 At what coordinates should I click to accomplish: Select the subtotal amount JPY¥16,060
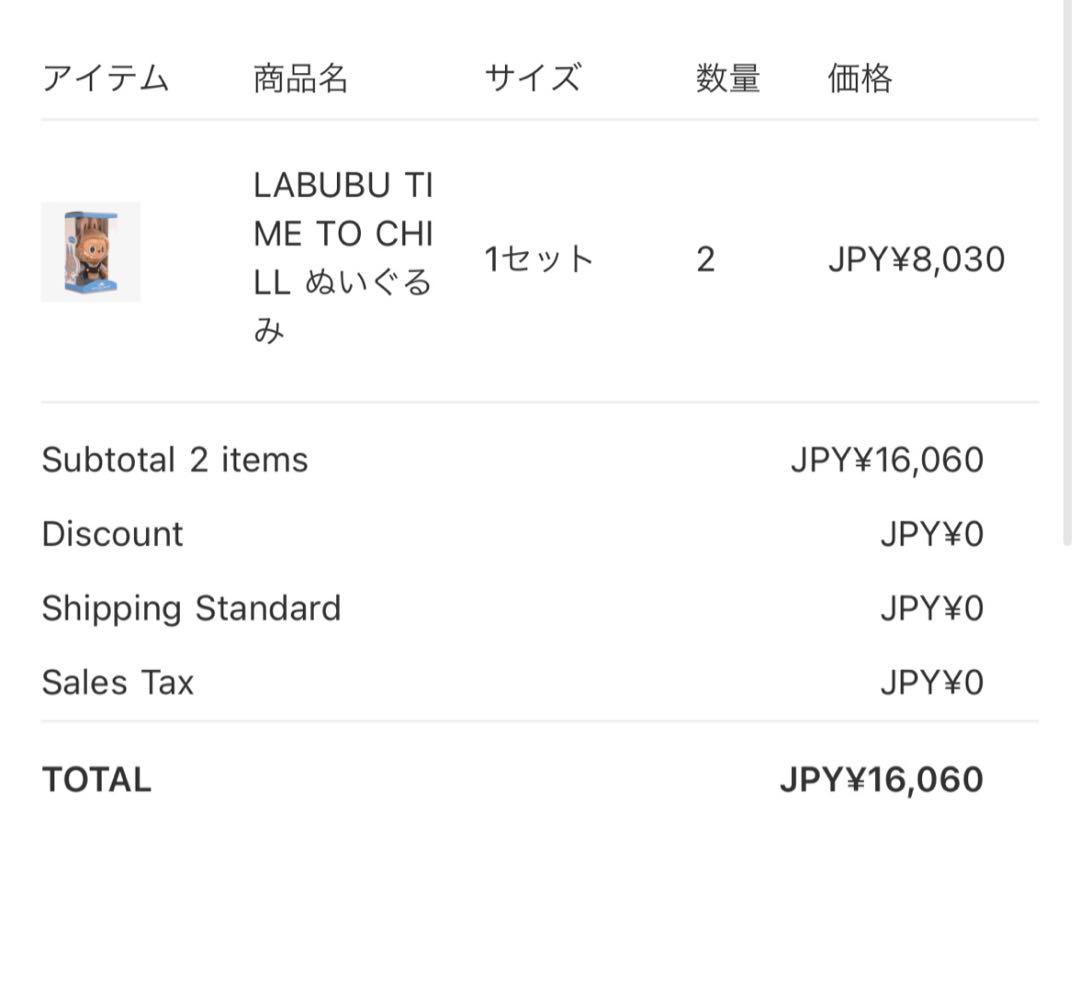pyautogui.click(x=886, y=460)
